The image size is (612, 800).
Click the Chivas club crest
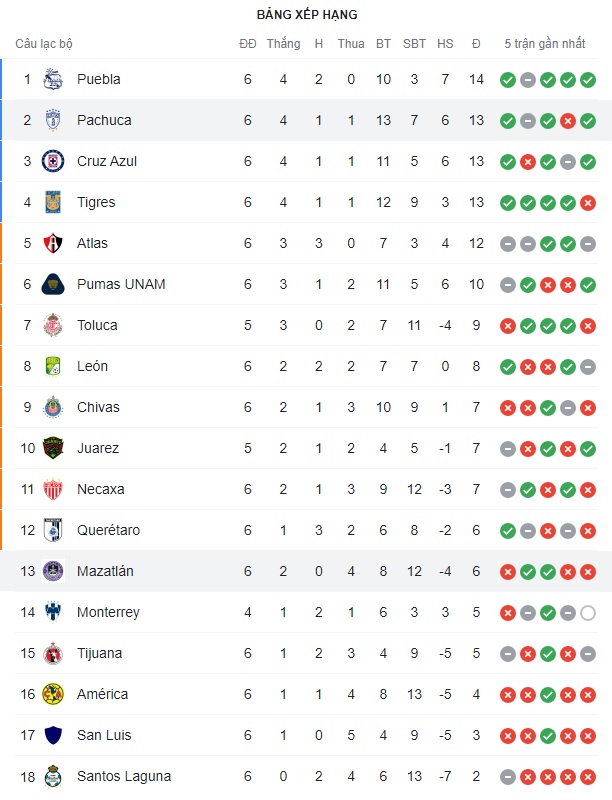tap(53, 407)
